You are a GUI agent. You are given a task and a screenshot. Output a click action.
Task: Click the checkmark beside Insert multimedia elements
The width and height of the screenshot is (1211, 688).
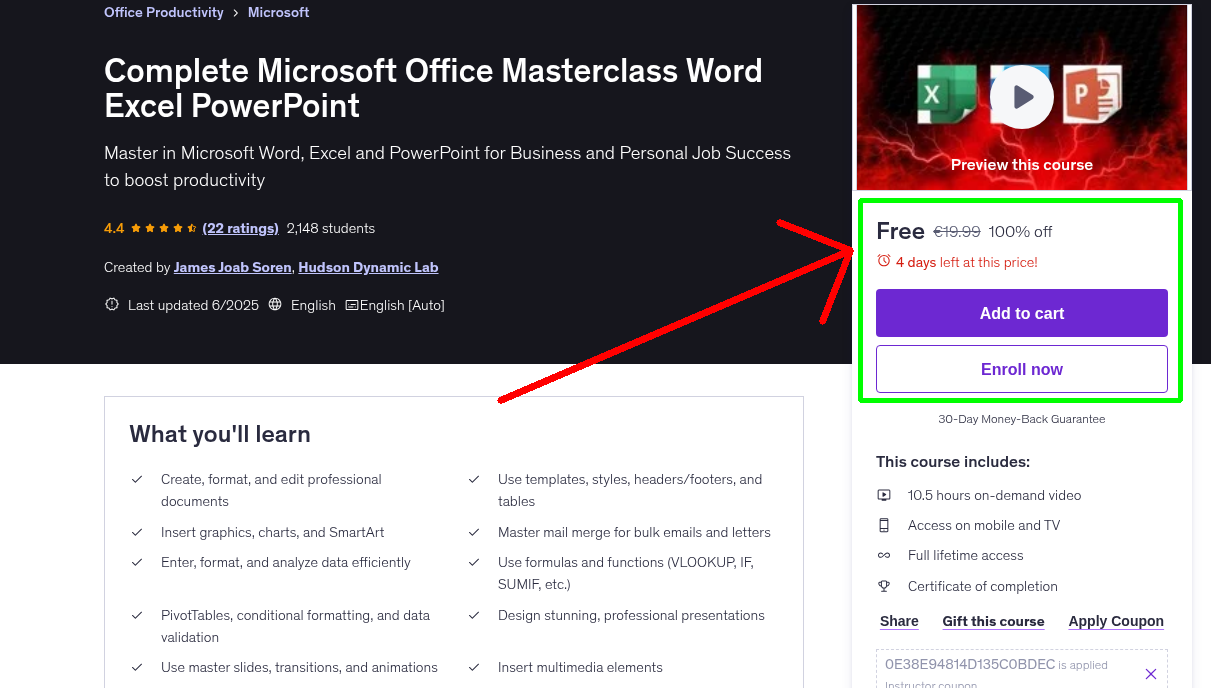point(474,667)
